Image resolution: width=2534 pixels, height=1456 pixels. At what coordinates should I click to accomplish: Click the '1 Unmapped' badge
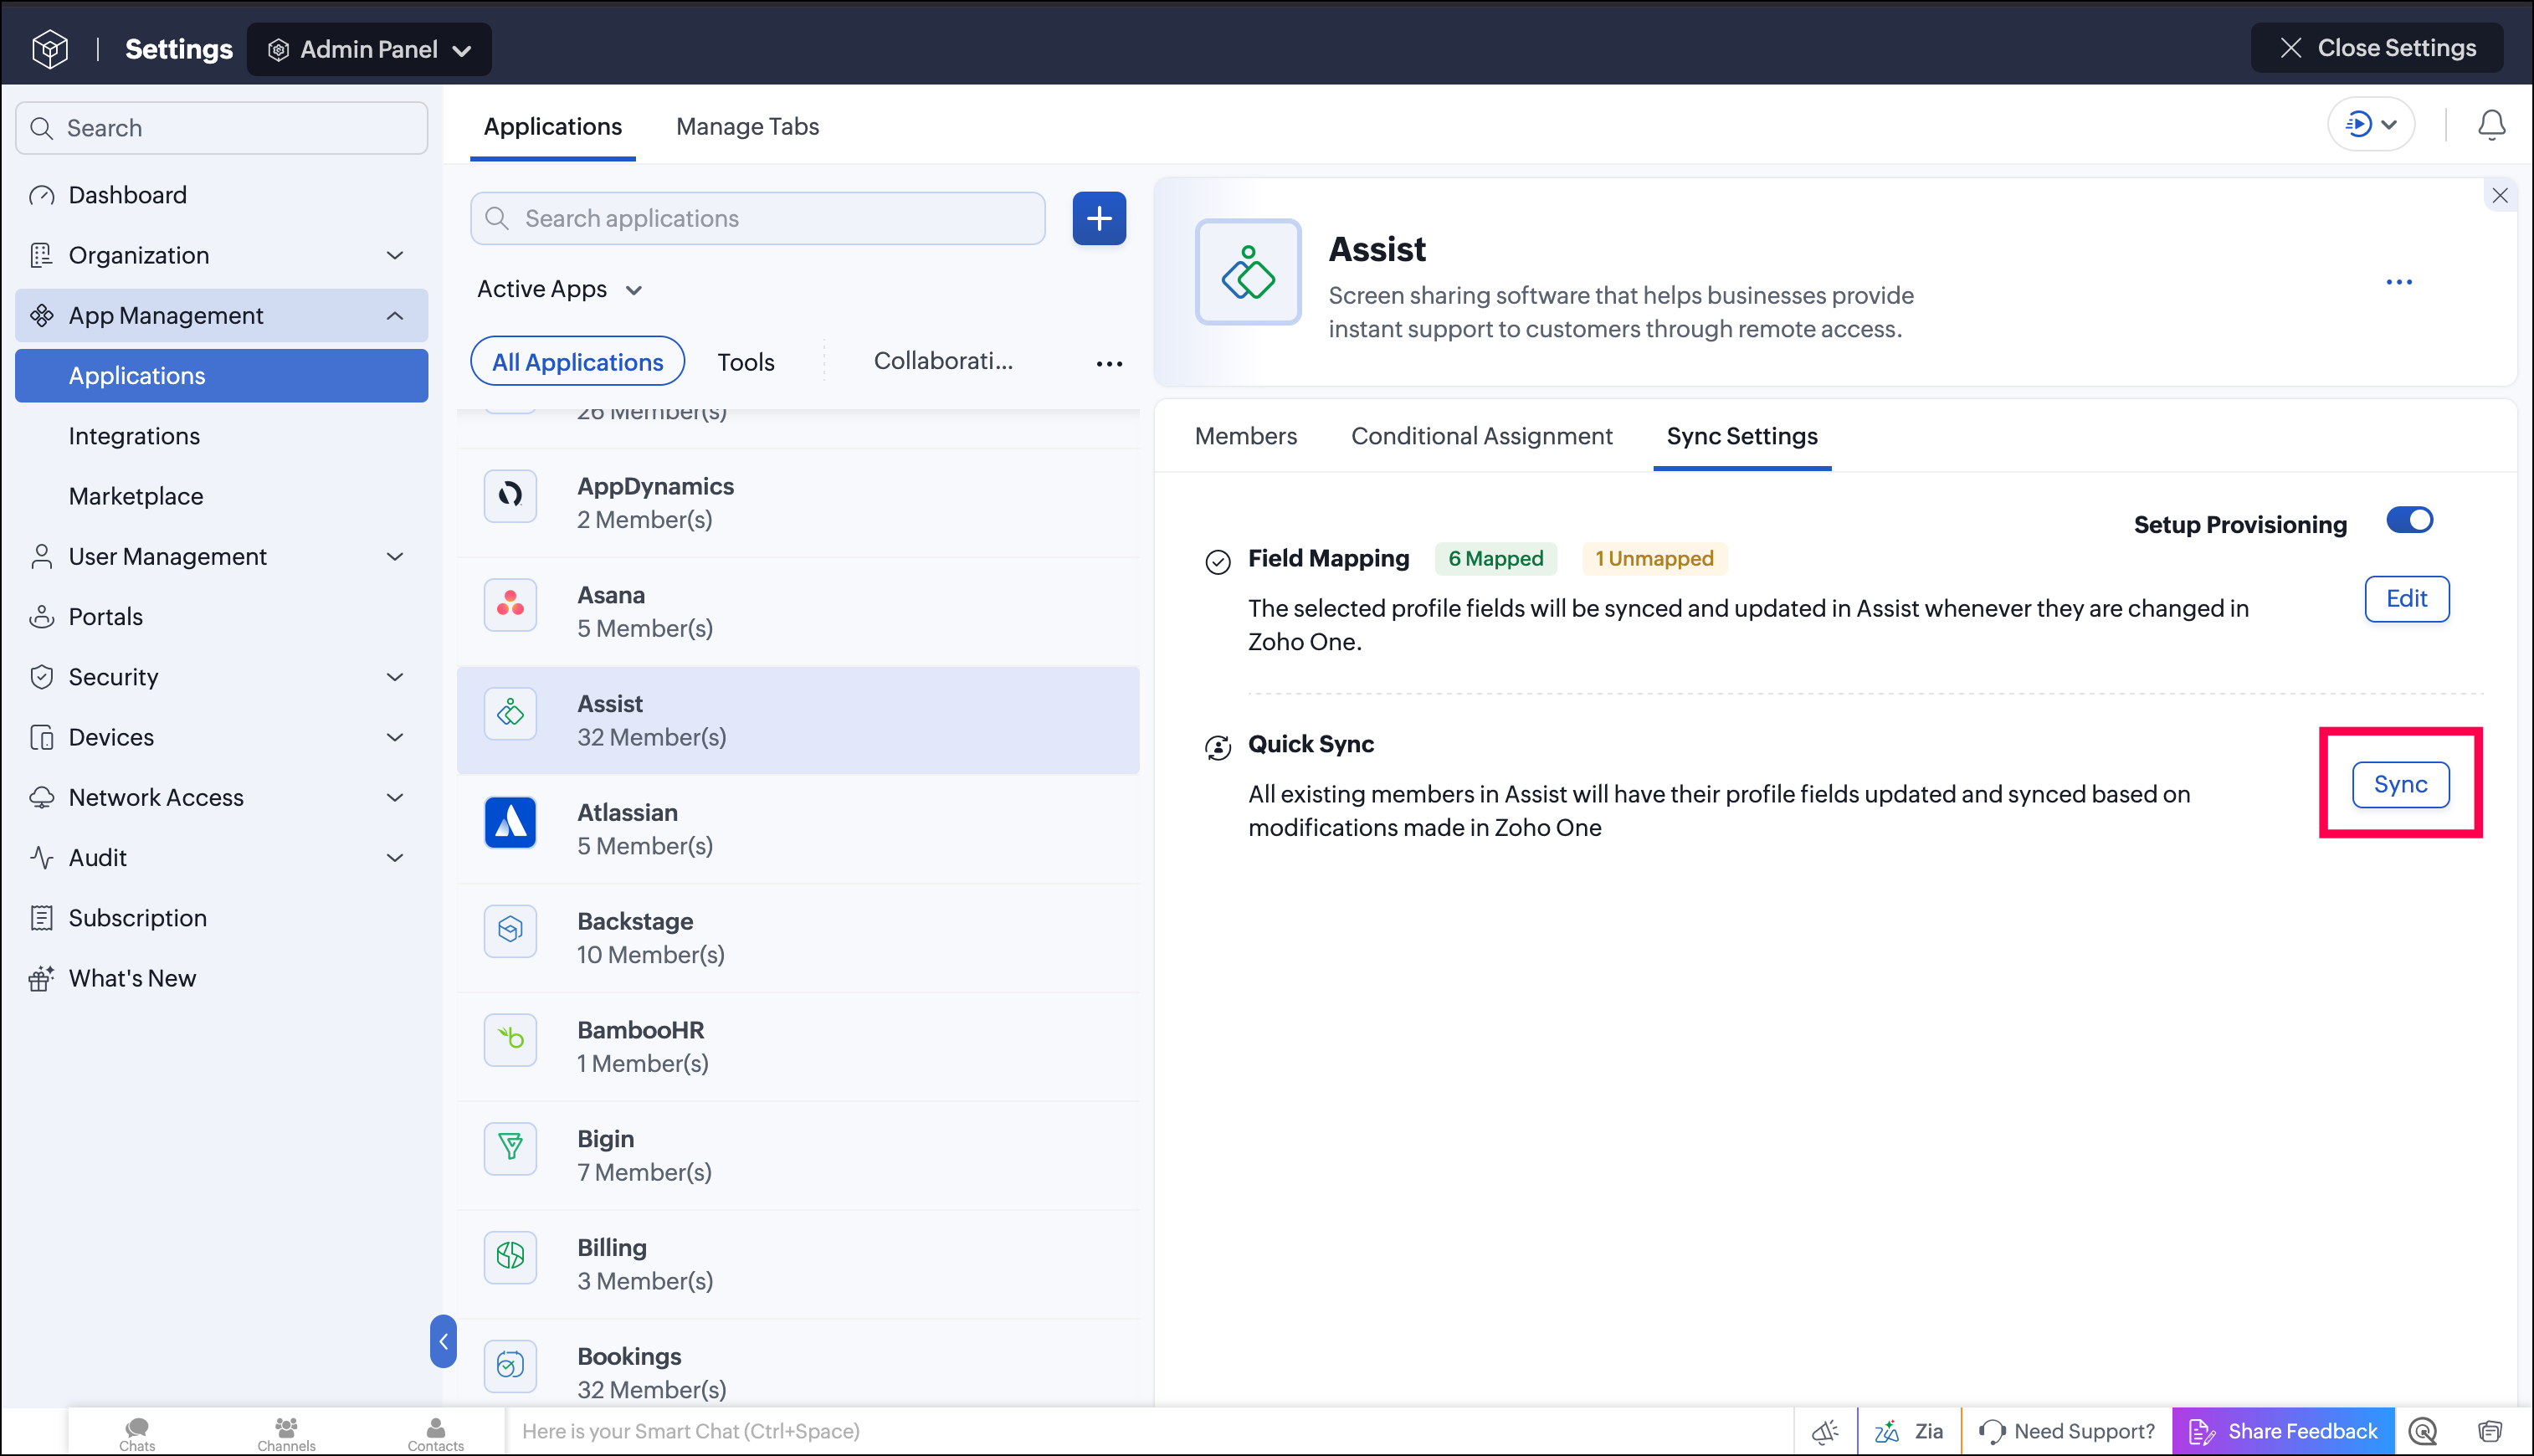click(x=1653, y=559)
